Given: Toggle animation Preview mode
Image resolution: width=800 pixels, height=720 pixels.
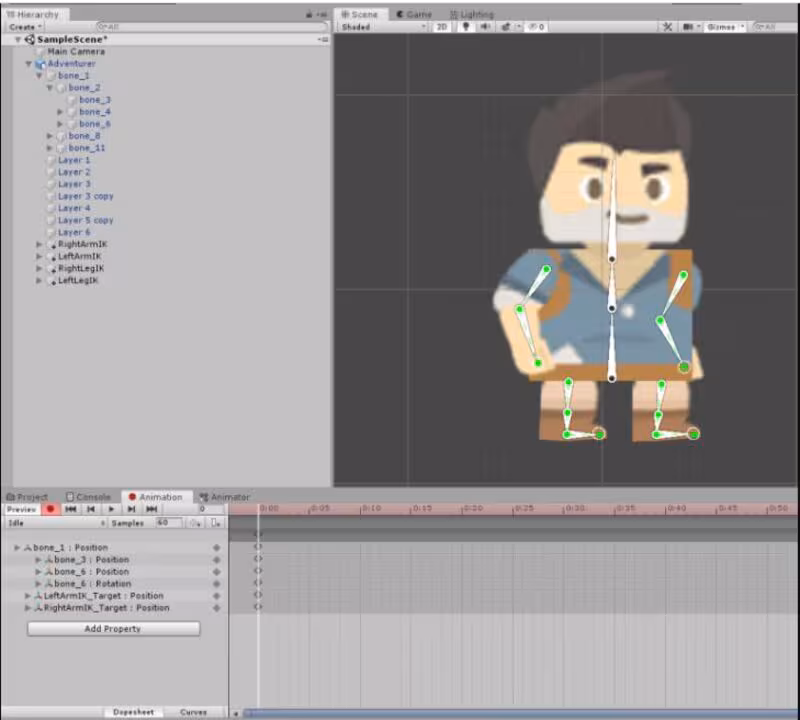Looking at the screenshot, I should (21, 509).
